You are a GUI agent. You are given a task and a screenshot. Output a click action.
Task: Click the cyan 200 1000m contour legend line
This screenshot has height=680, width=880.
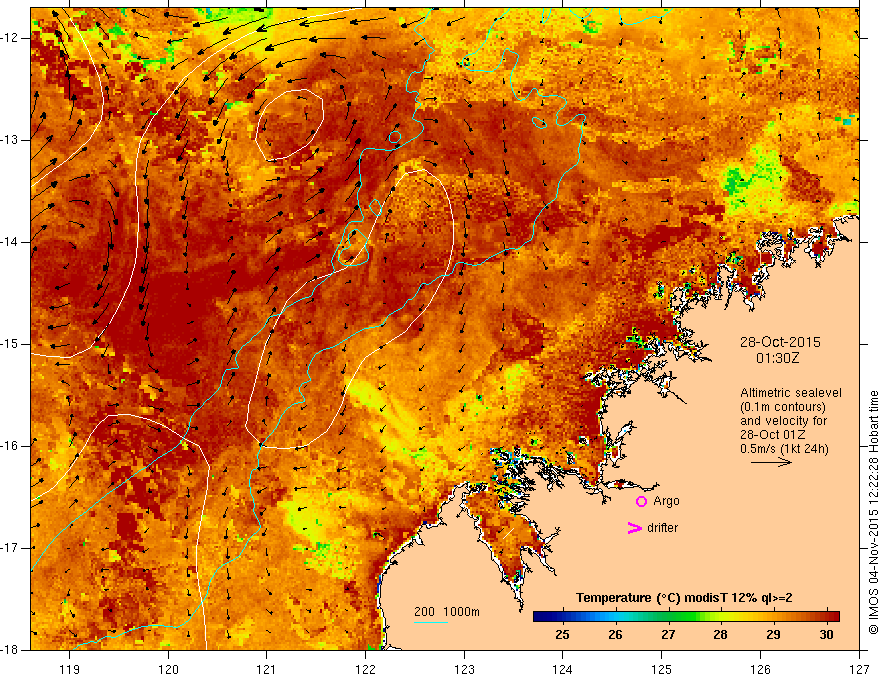[x=430, y=622]
